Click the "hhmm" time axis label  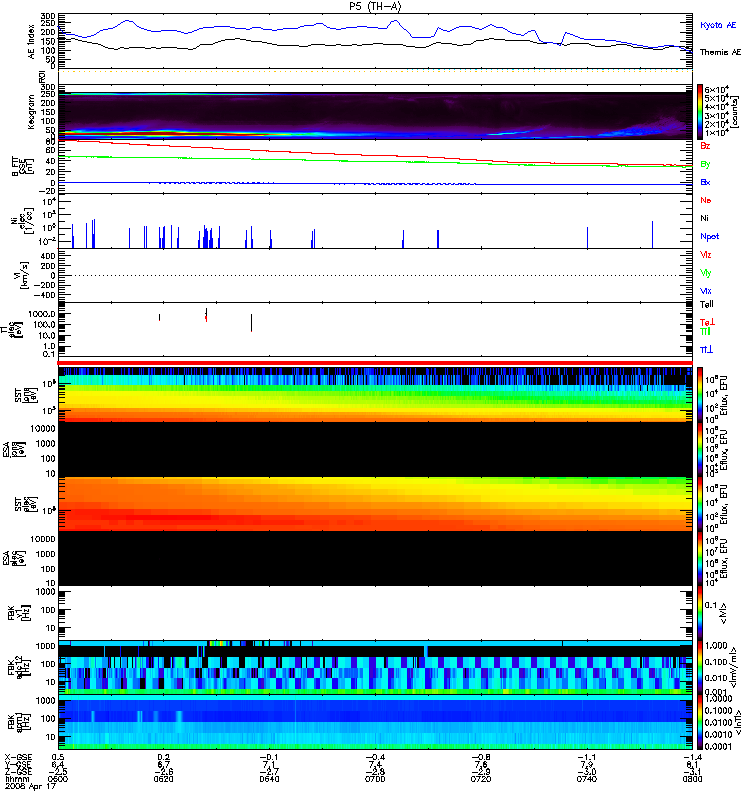point(15,779)
